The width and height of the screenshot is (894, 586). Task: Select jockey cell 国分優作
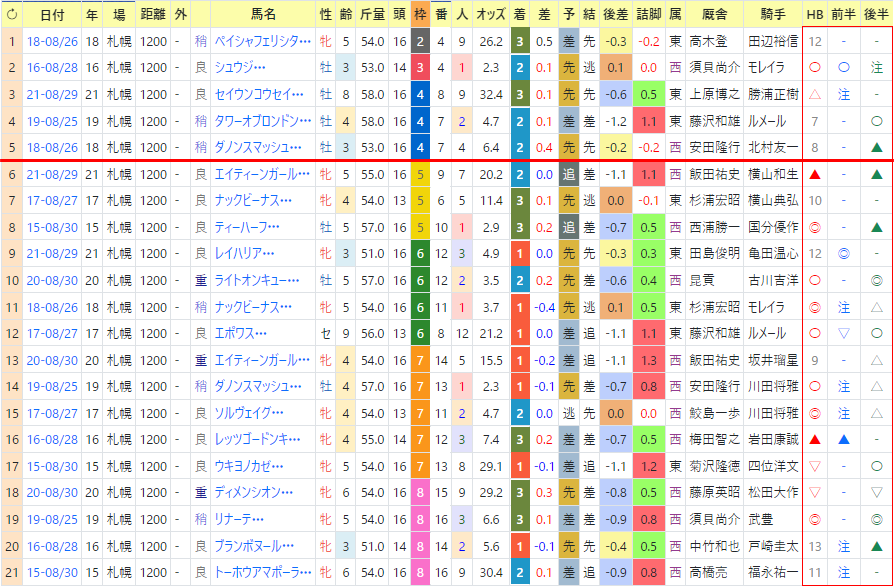click(773, 227)
